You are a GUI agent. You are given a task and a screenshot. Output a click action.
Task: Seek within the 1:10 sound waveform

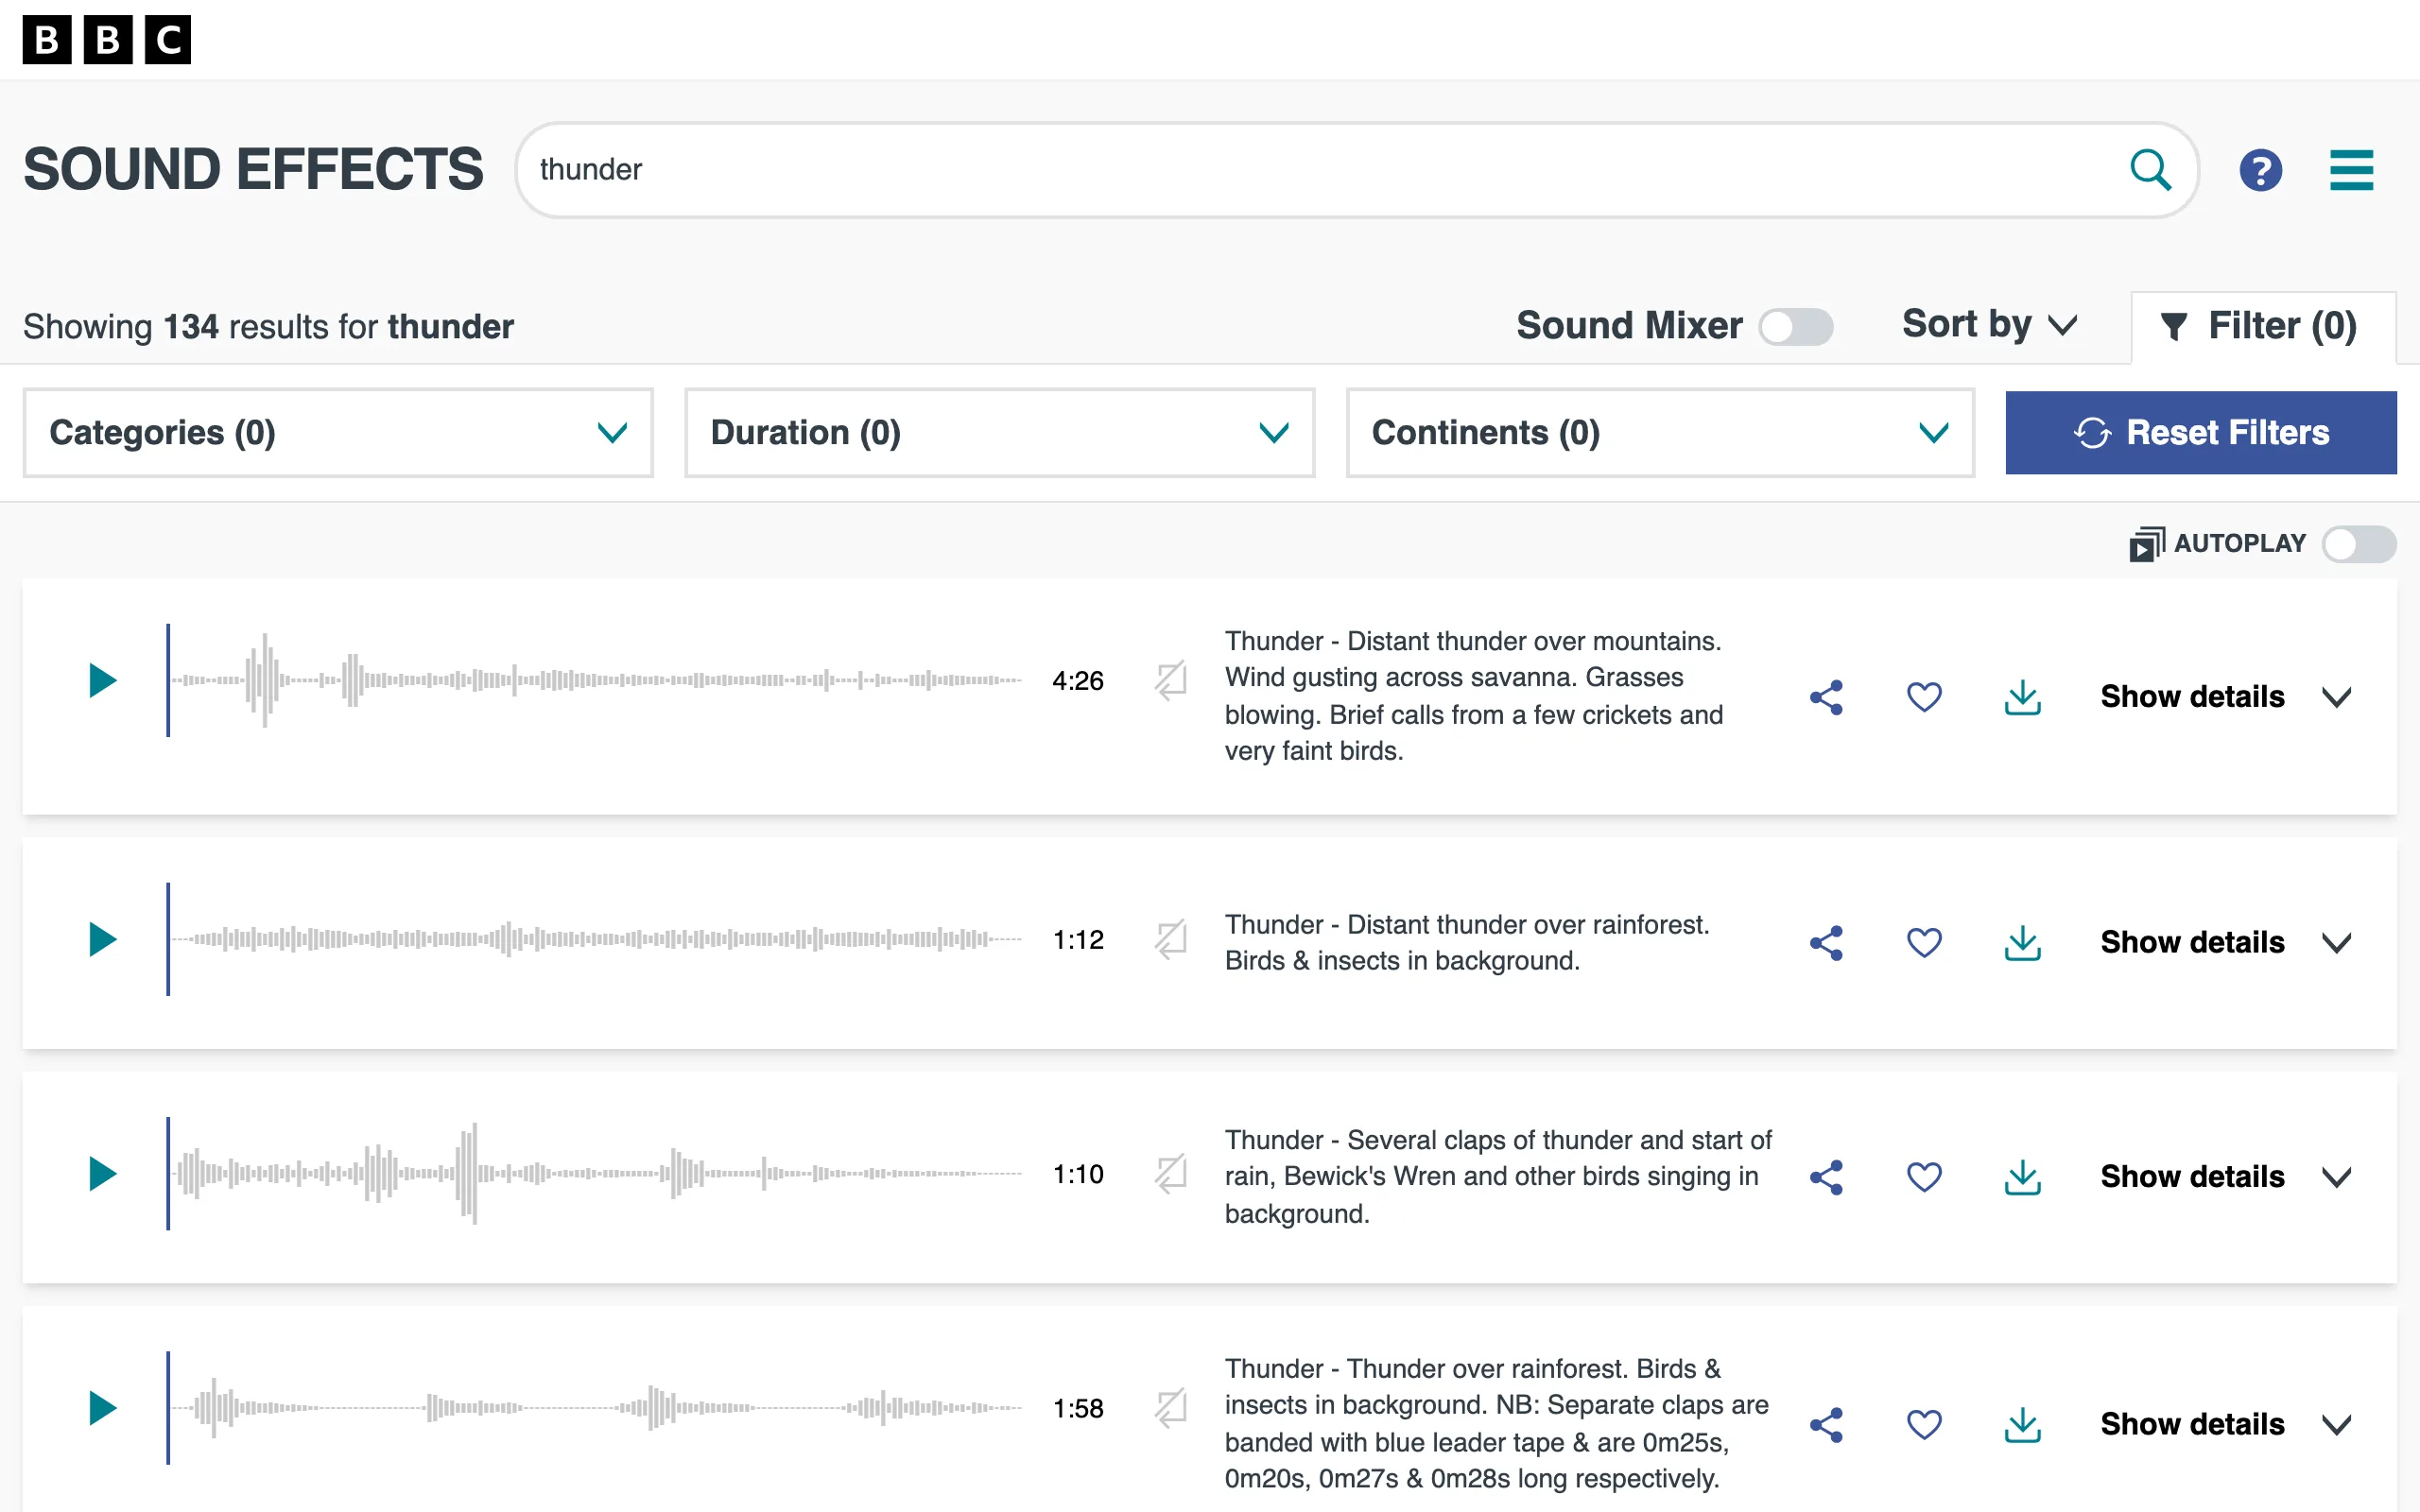click(595, 1174)
